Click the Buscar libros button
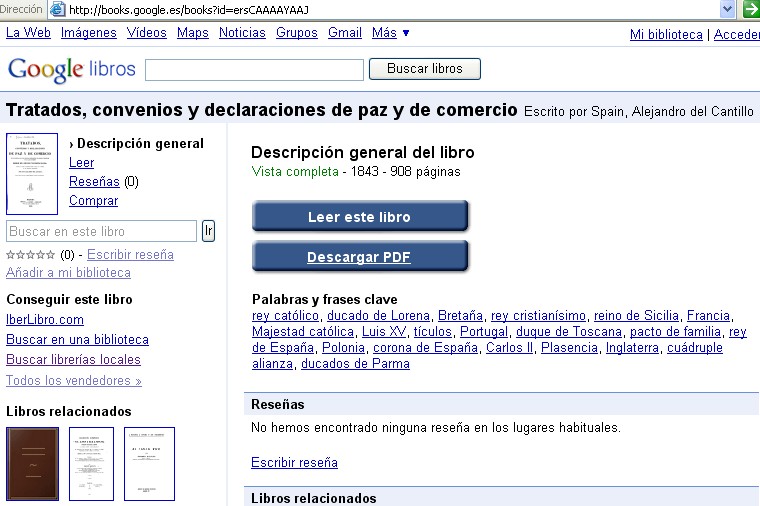This screenshot has width=760, height=506. coord(425,69)
